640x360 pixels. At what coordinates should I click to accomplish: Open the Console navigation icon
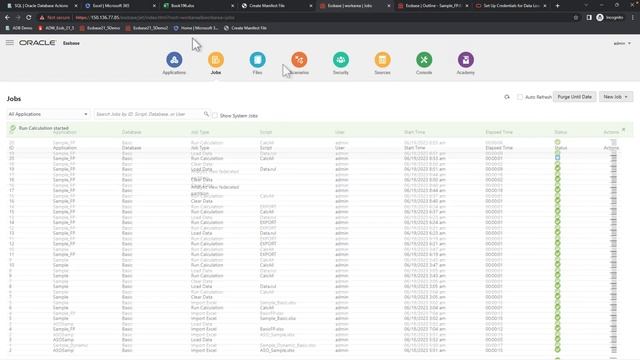pos(424,60)
